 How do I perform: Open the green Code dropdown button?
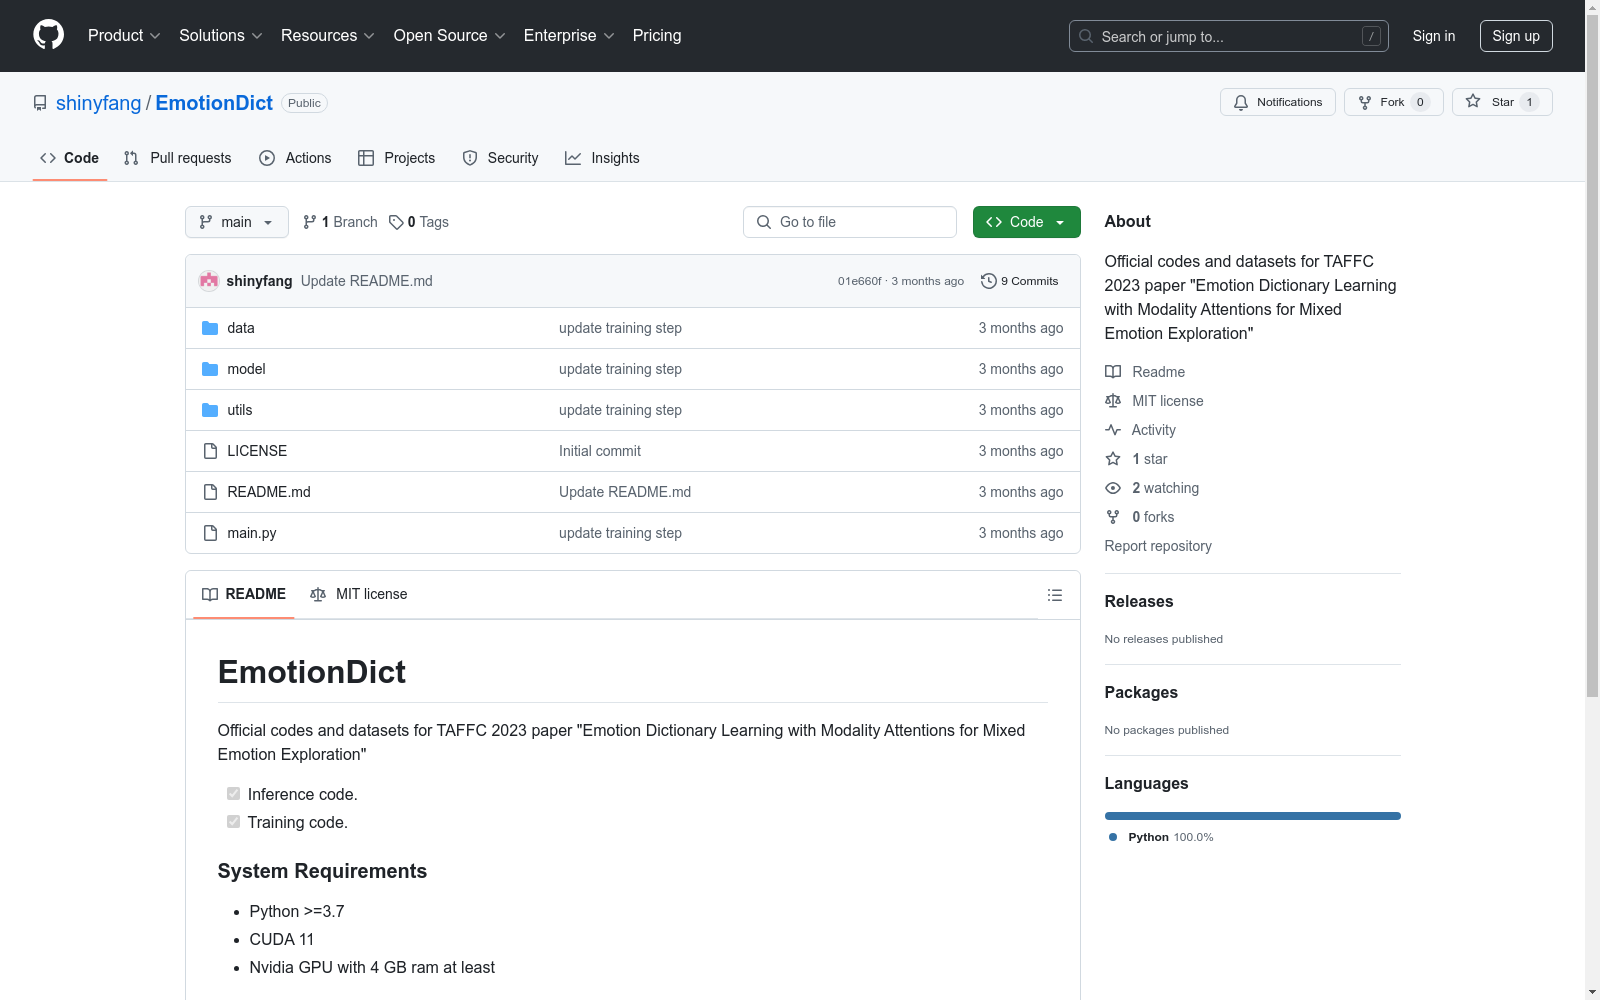point(1026,222)
